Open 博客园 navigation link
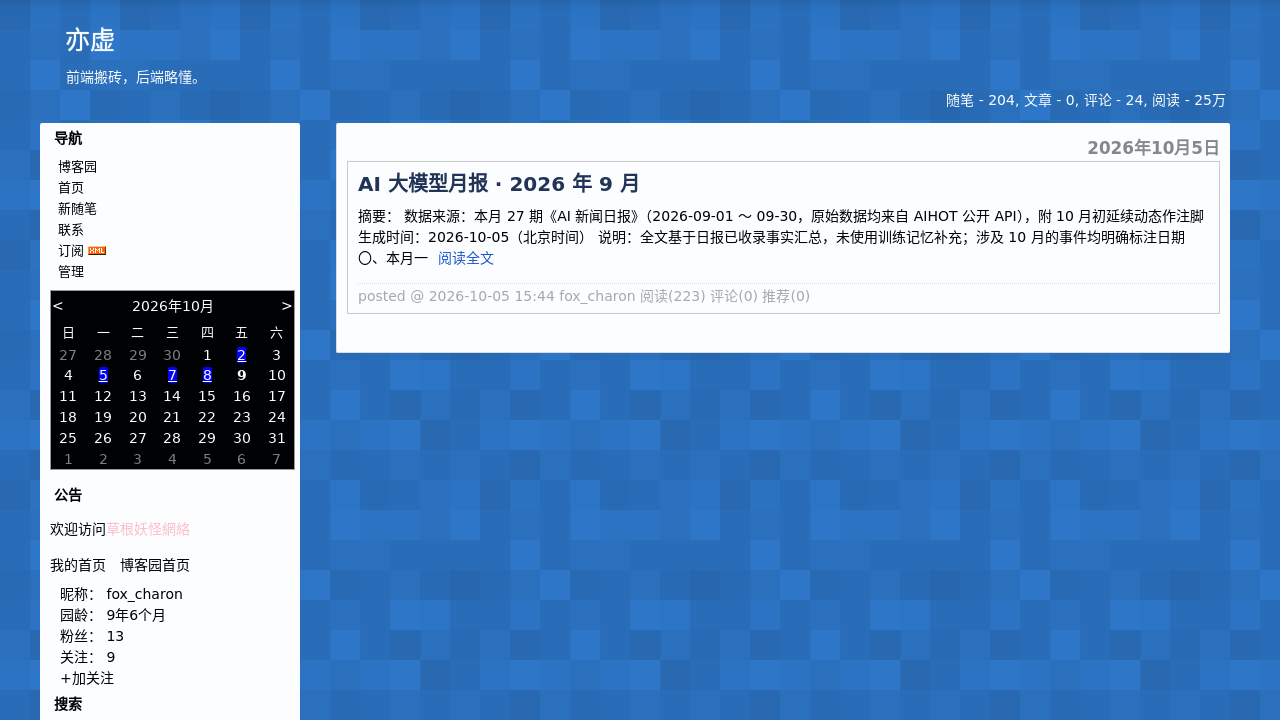This screenshot has height=720, width=1280. (77, 167)
